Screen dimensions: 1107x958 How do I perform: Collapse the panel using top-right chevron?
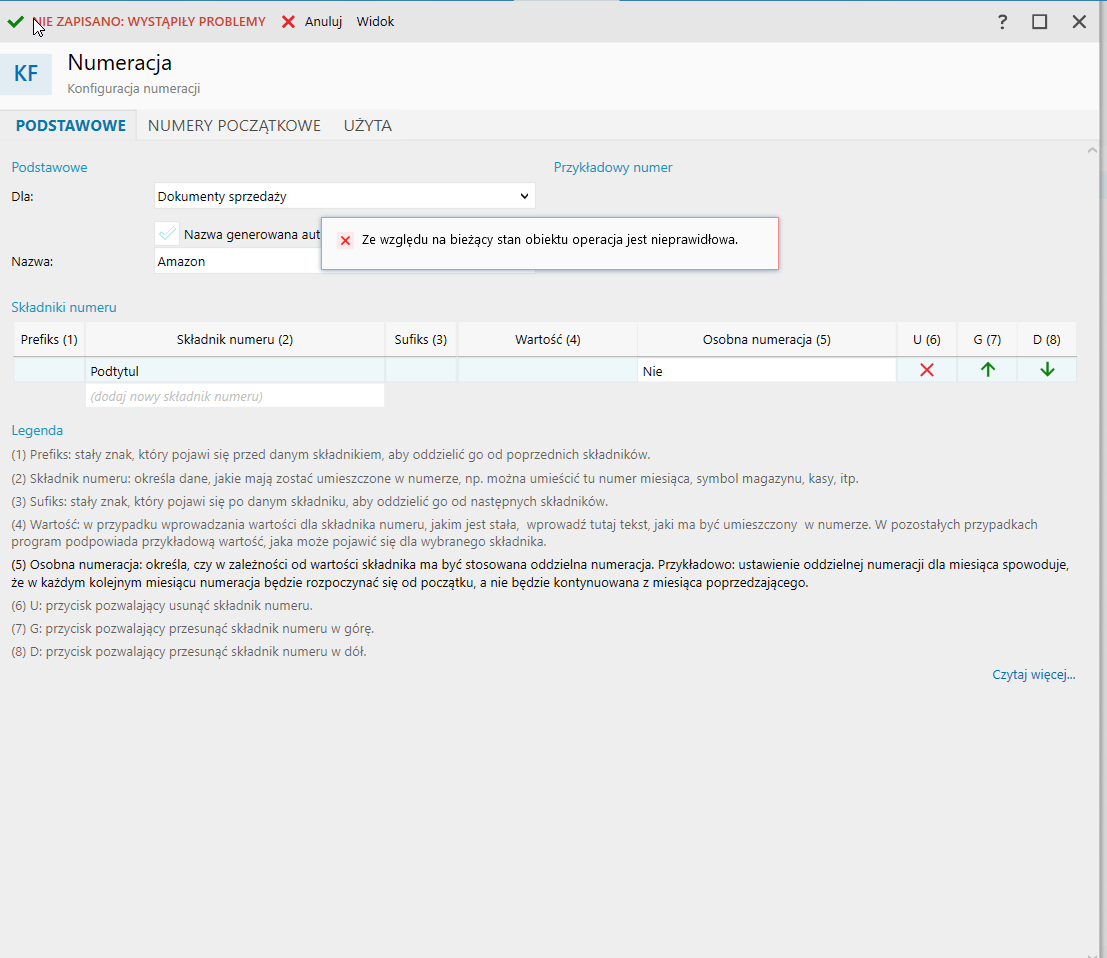click(x=1092, y=151)
